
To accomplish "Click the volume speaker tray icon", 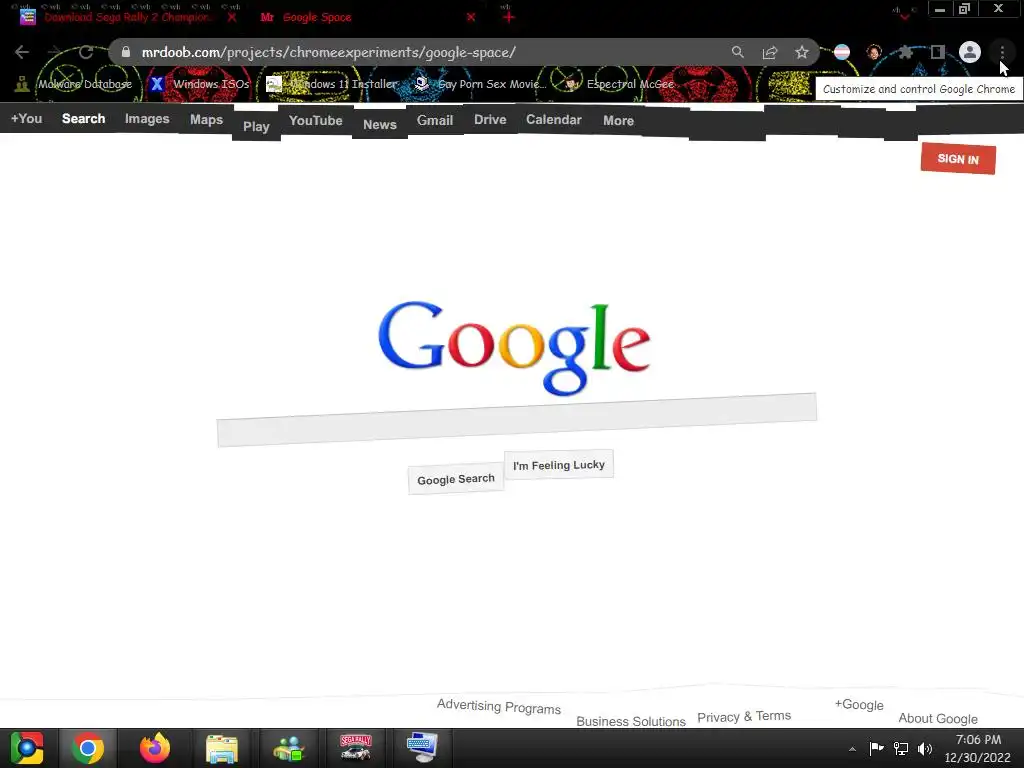I will (x=925, y=748).
